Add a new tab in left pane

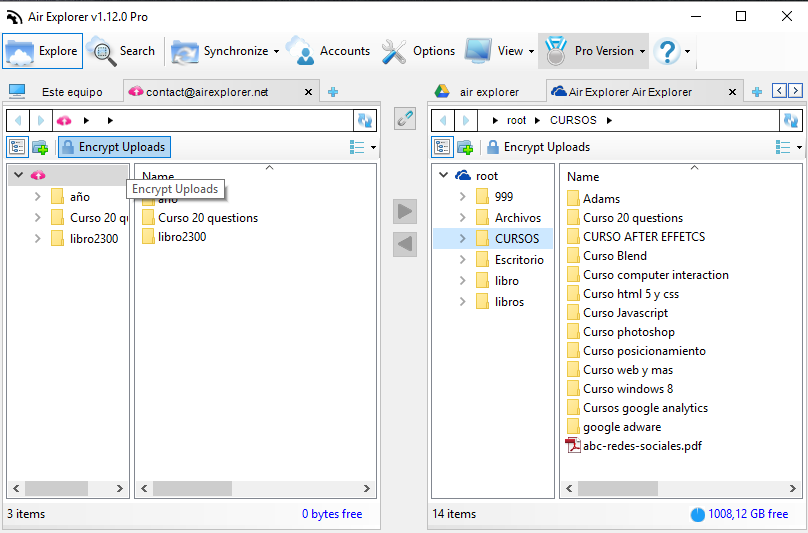click(333, 92)
